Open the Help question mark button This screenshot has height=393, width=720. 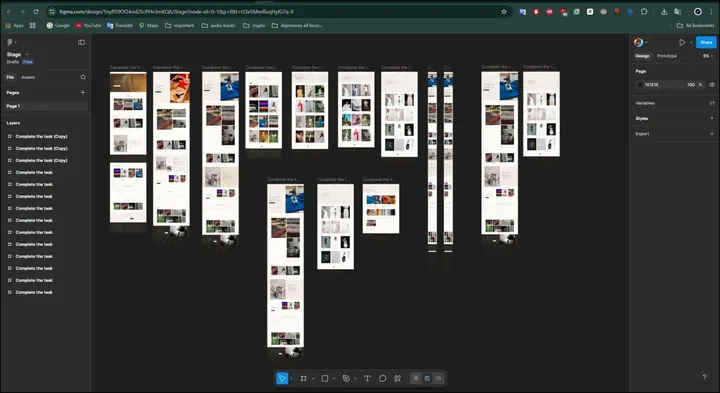pos(704,377)
